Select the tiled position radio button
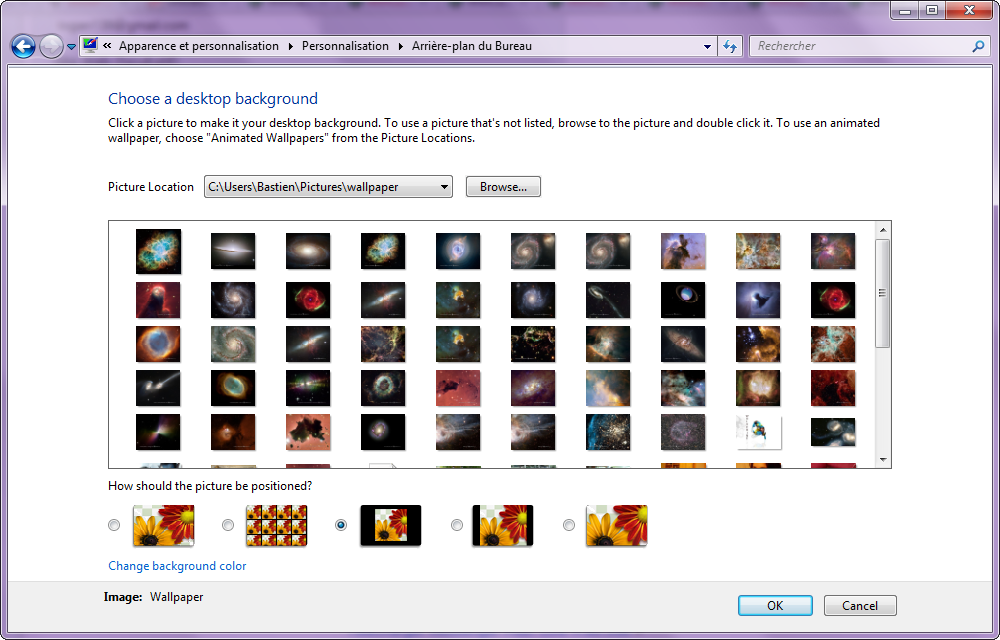This screenshot has width=1000, height=640. pyautogui.click(x=228, y=525)
